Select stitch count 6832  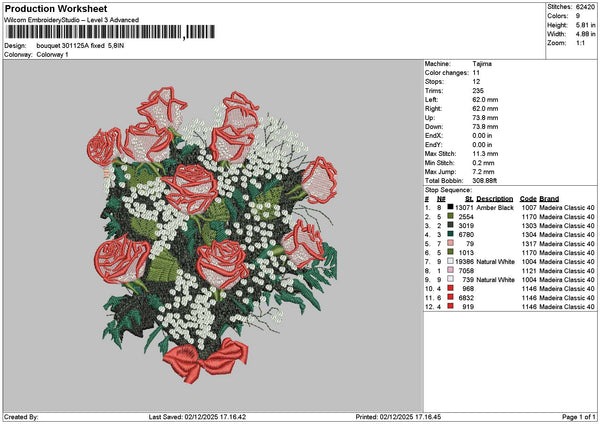pos(466,297)
